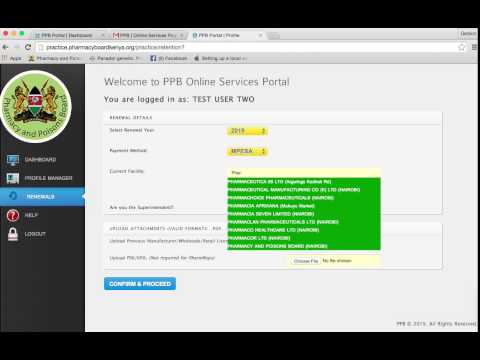Click the Profile Manager icon

[x=13, y=178]
